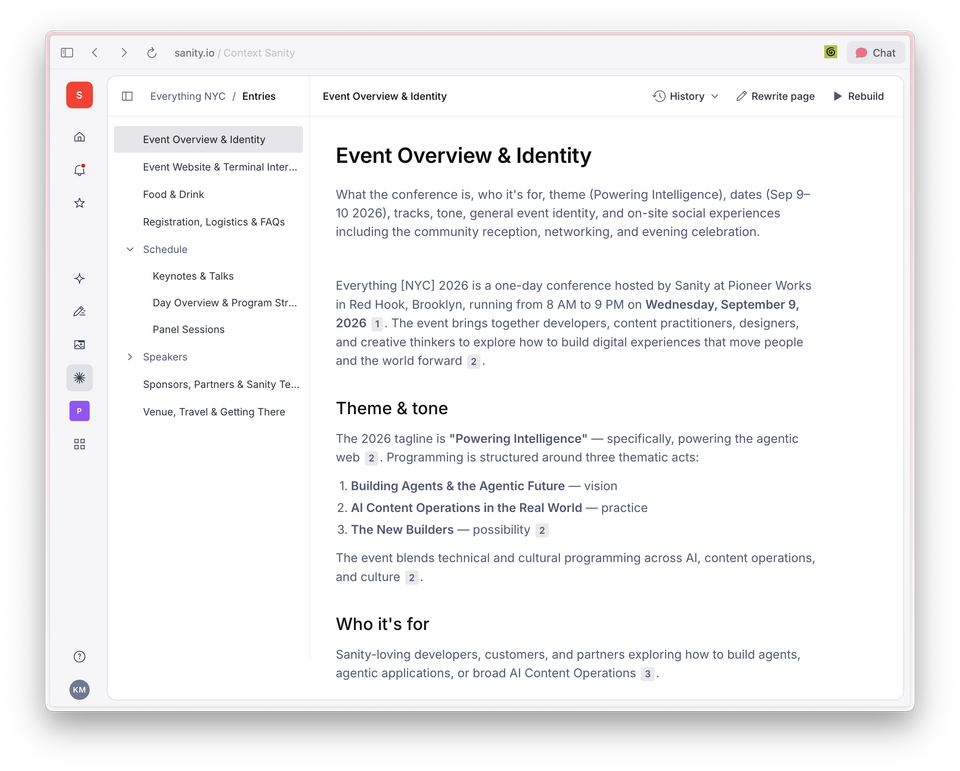Click the 'Theme & tone' heading

[392, 408]
